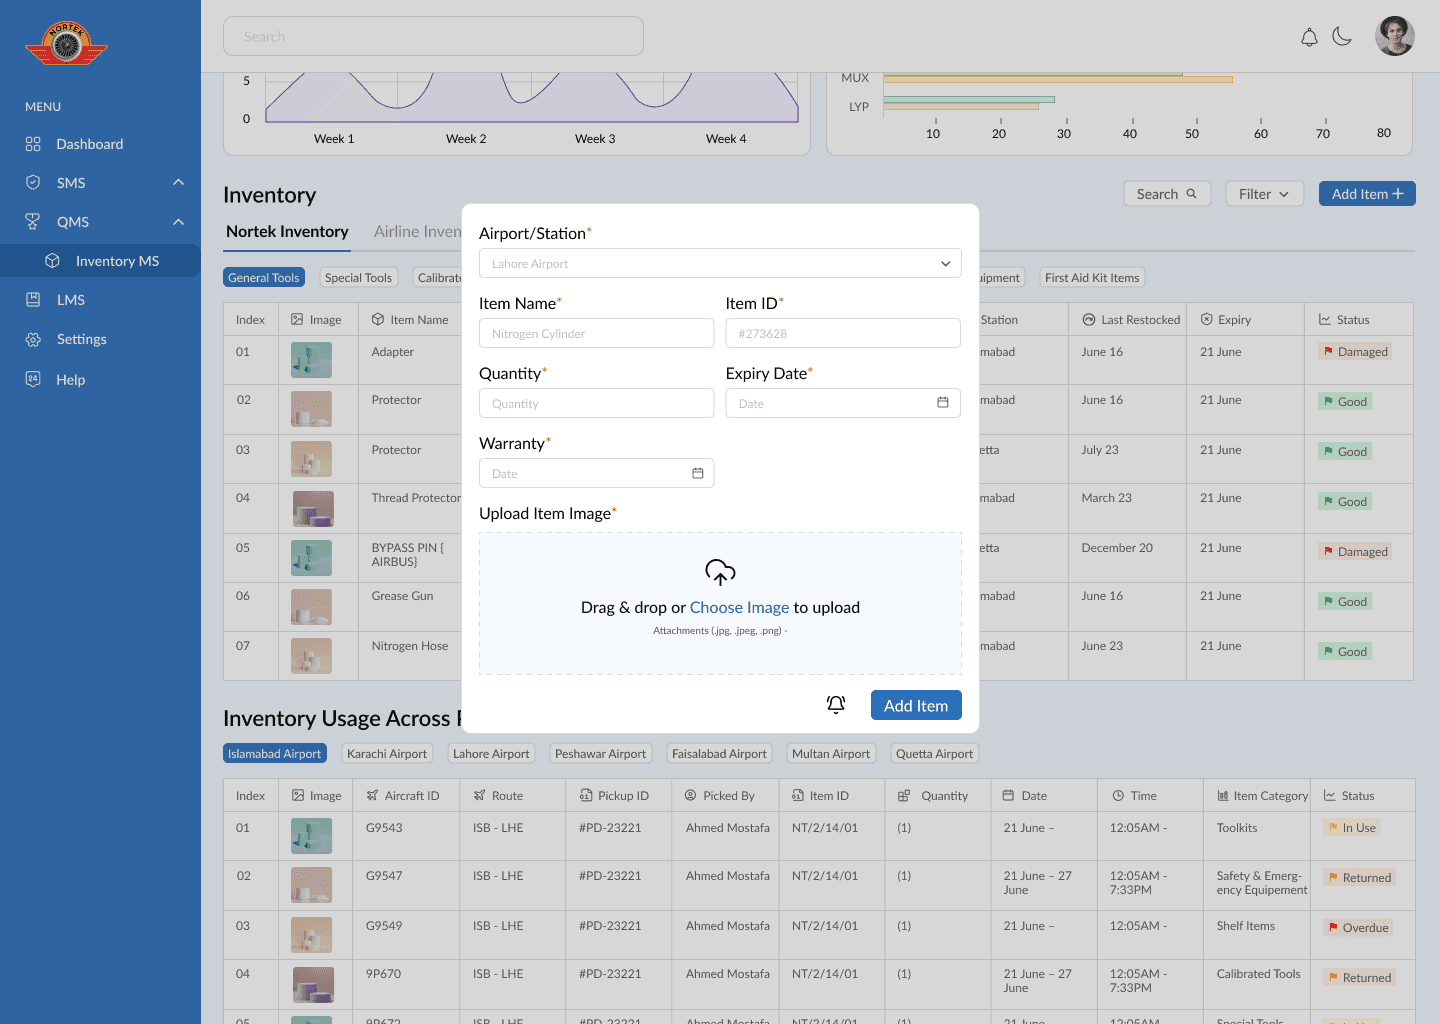The width and height of the screenshot is (1440, 1024).
Task: Select Islamabad Airport chip
Action: click(x=275, y=754)
